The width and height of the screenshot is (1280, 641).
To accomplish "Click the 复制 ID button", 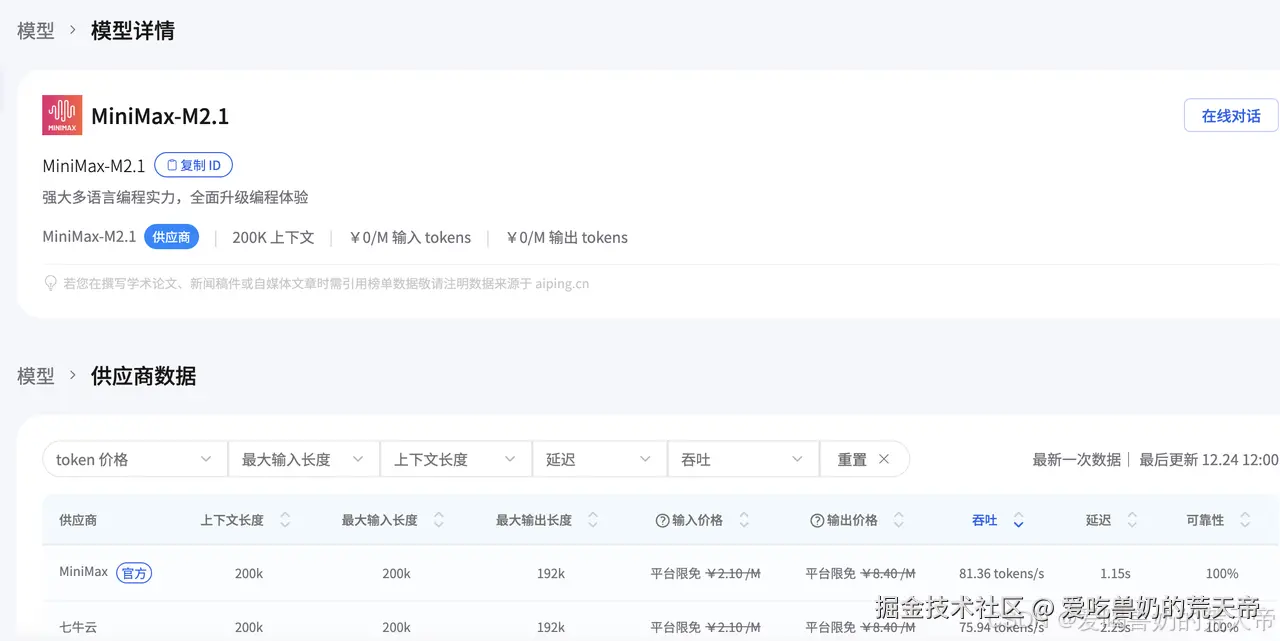I will click(x=193, y=164).
